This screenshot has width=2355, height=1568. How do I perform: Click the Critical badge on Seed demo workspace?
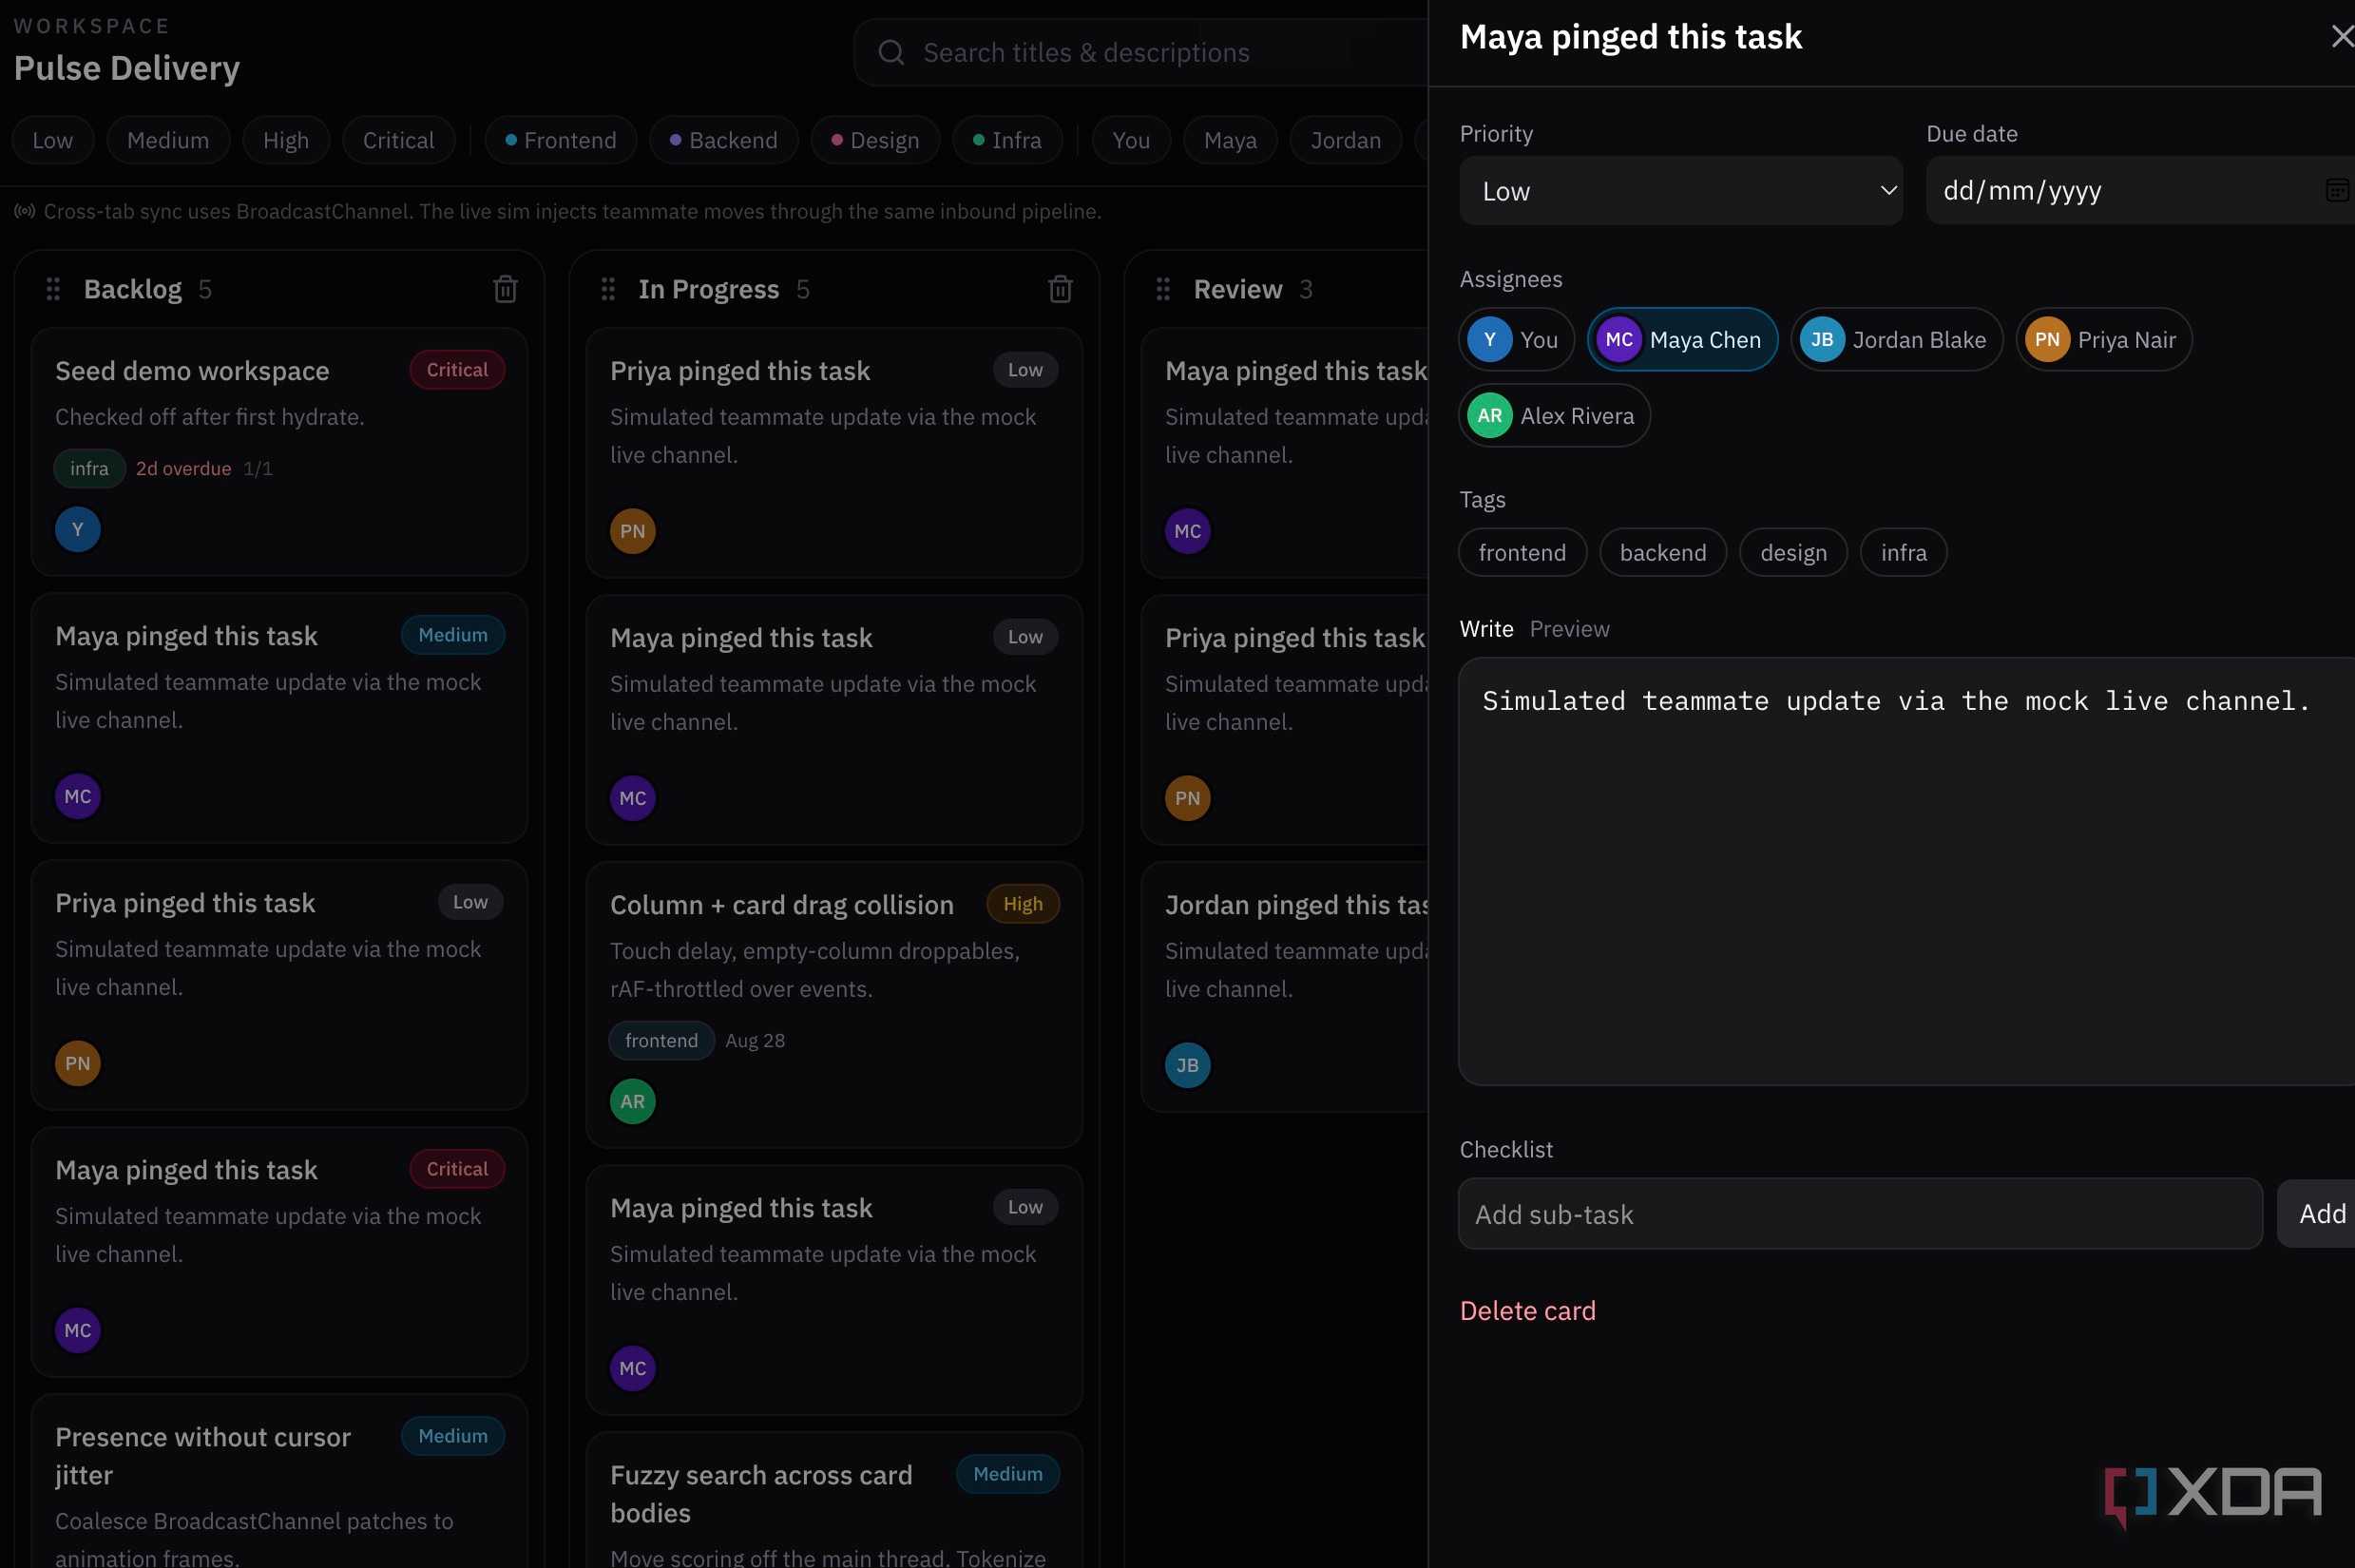[457, 370]
